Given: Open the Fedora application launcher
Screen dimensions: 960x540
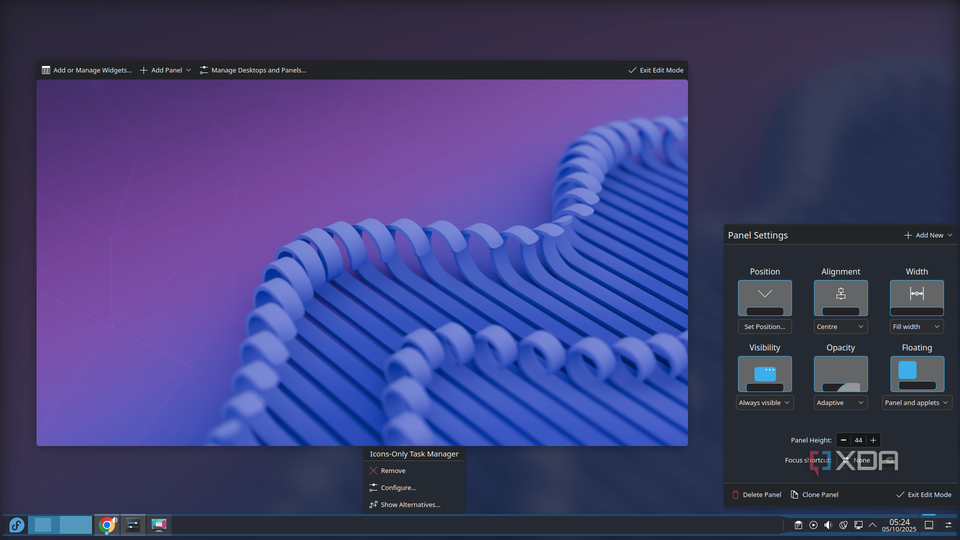Looking at the screenshot, I should click(x=17, y=525).
